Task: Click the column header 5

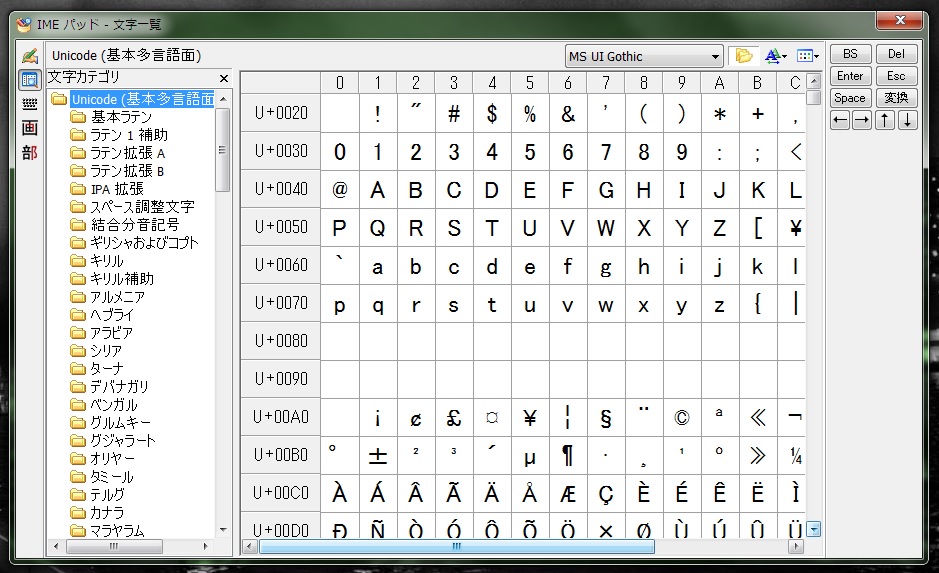Action: pyautogui.click(x=530, y=83)
